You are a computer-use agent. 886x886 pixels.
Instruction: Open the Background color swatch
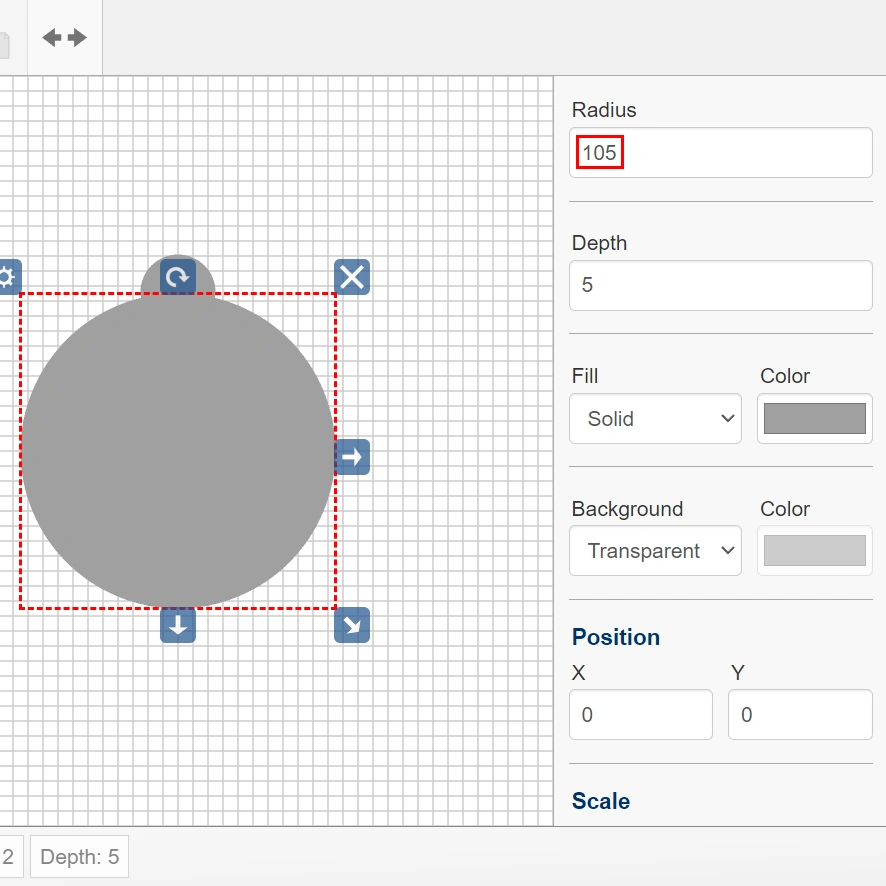814,551
